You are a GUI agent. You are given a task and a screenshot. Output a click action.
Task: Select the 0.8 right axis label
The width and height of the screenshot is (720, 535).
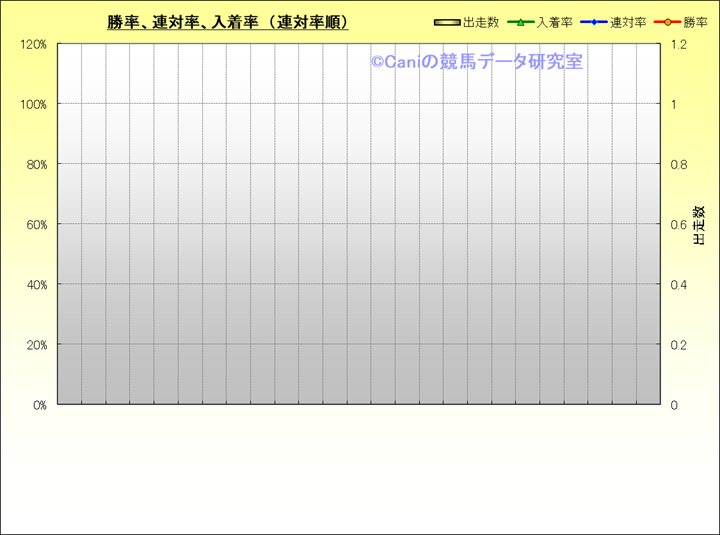678,164
